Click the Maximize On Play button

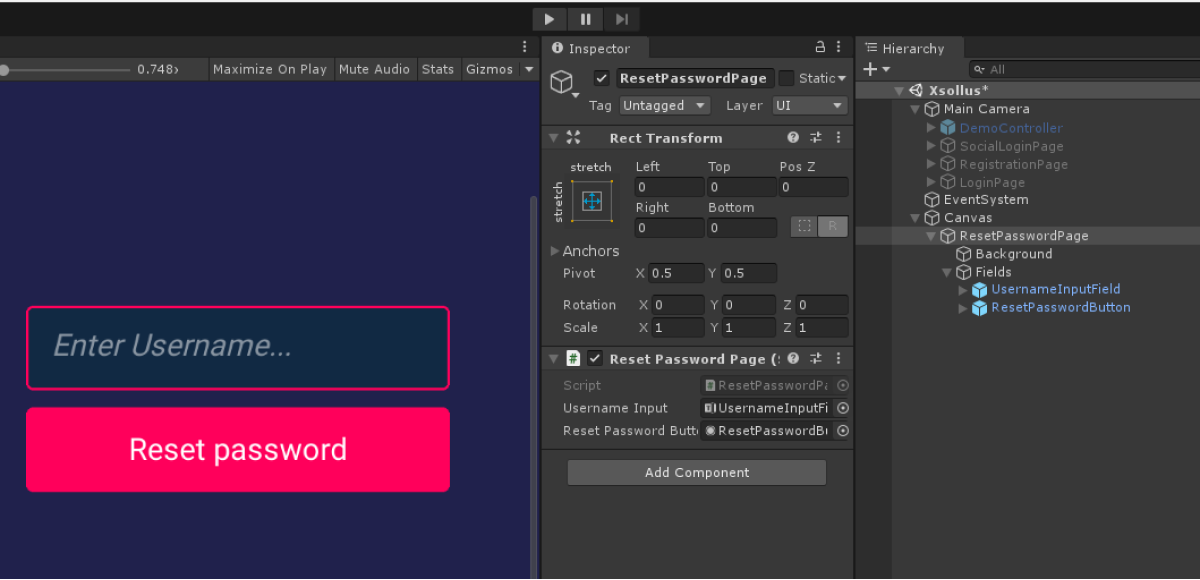coord(270,69)
